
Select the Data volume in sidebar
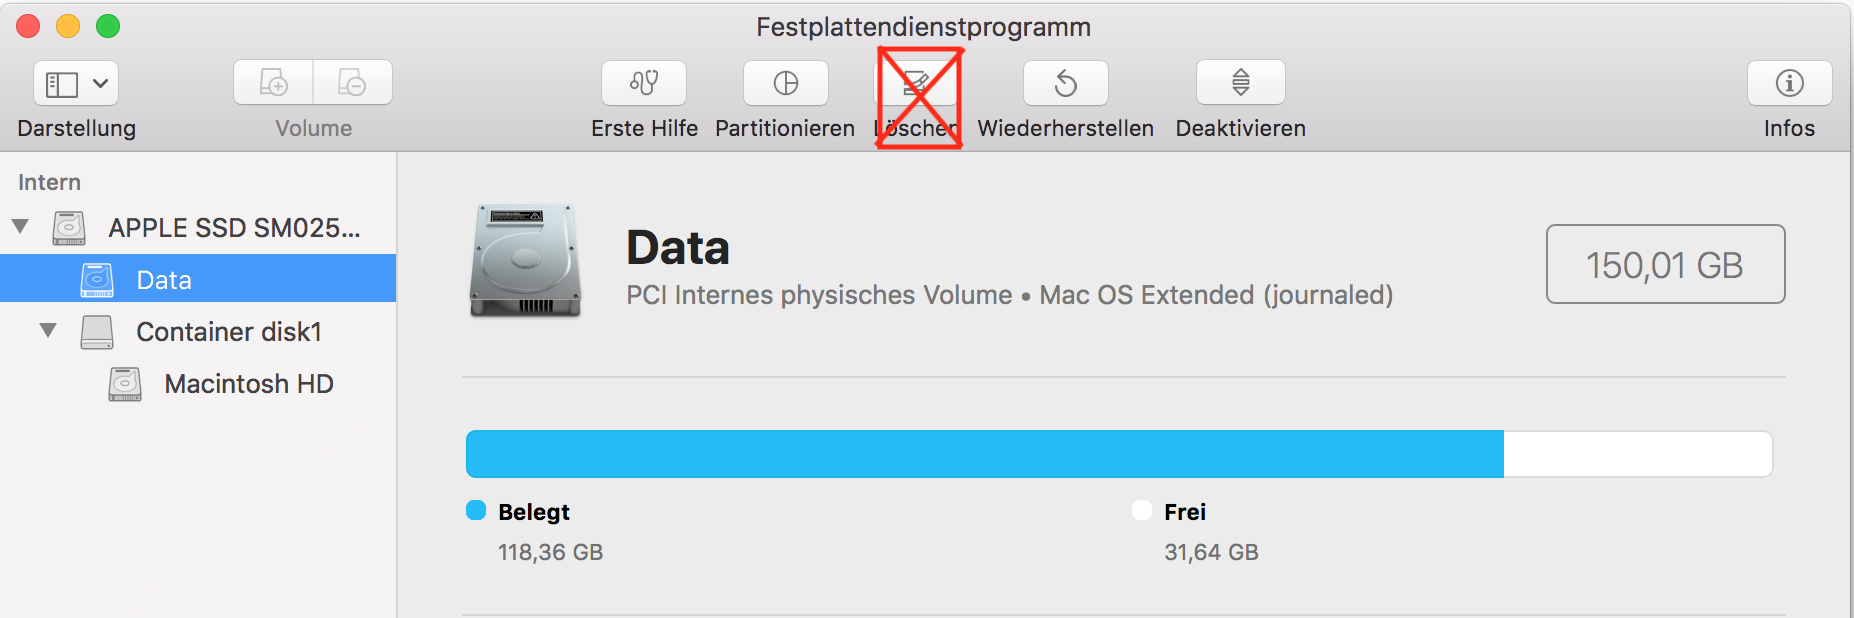[x=164, y=280]
